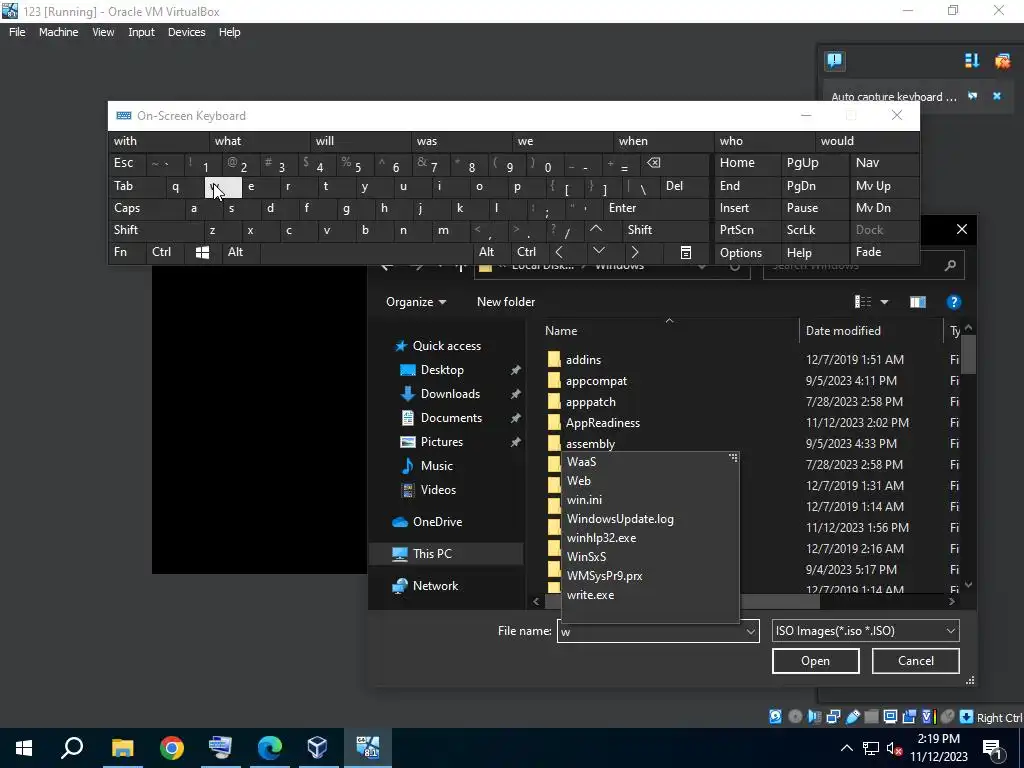Open the Organize dropdown menu
This screenshot has width=1024, height=768.
(x=416, y=302)
